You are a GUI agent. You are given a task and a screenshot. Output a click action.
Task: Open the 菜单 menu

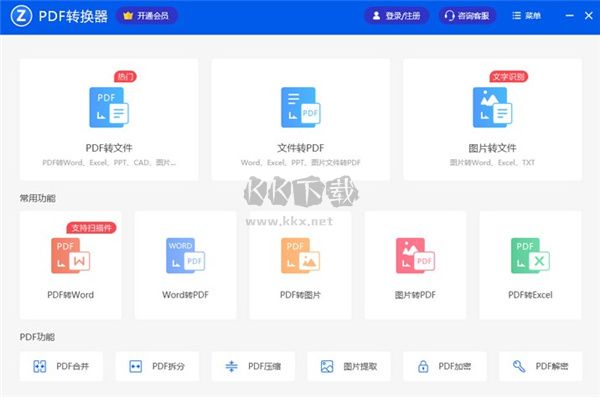pyautogui.click(x=527, y=16)
